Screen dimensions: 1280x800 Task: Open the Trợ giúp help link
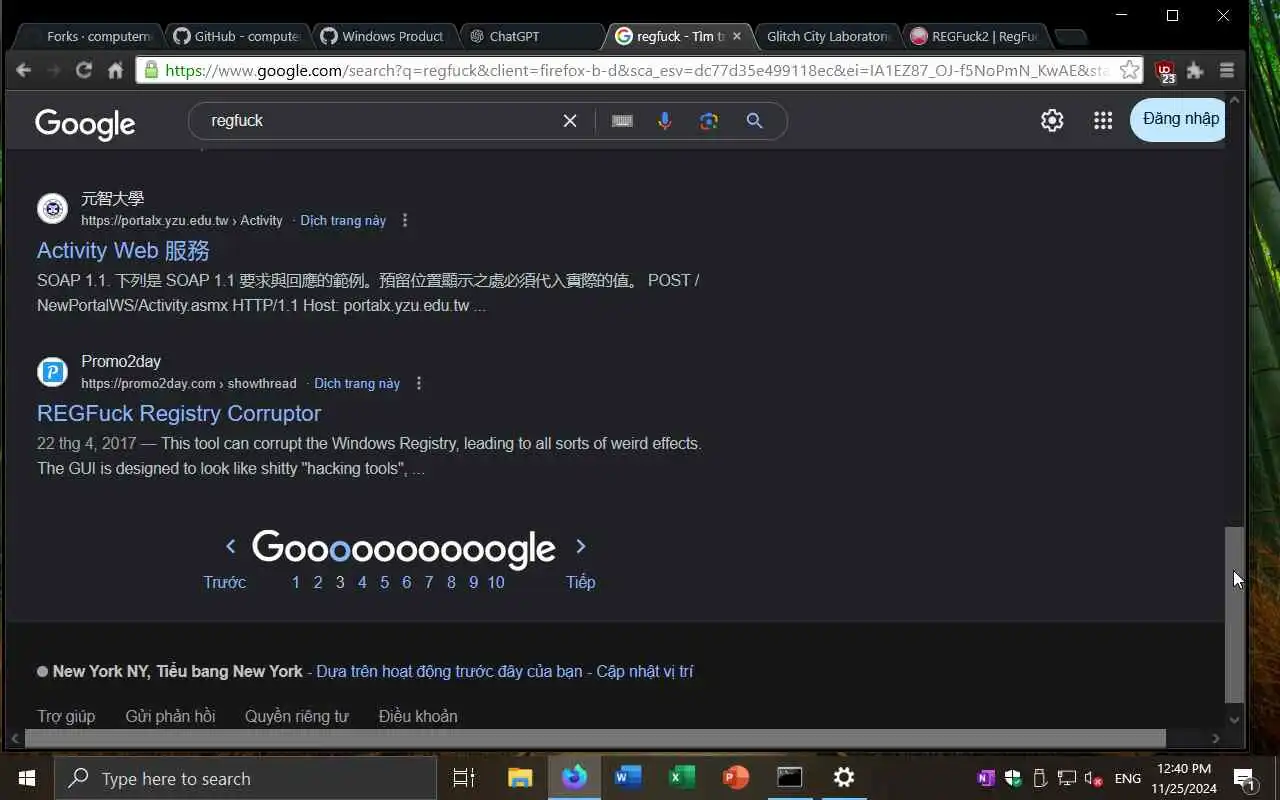pyautogui.click(x=66, y=716)
